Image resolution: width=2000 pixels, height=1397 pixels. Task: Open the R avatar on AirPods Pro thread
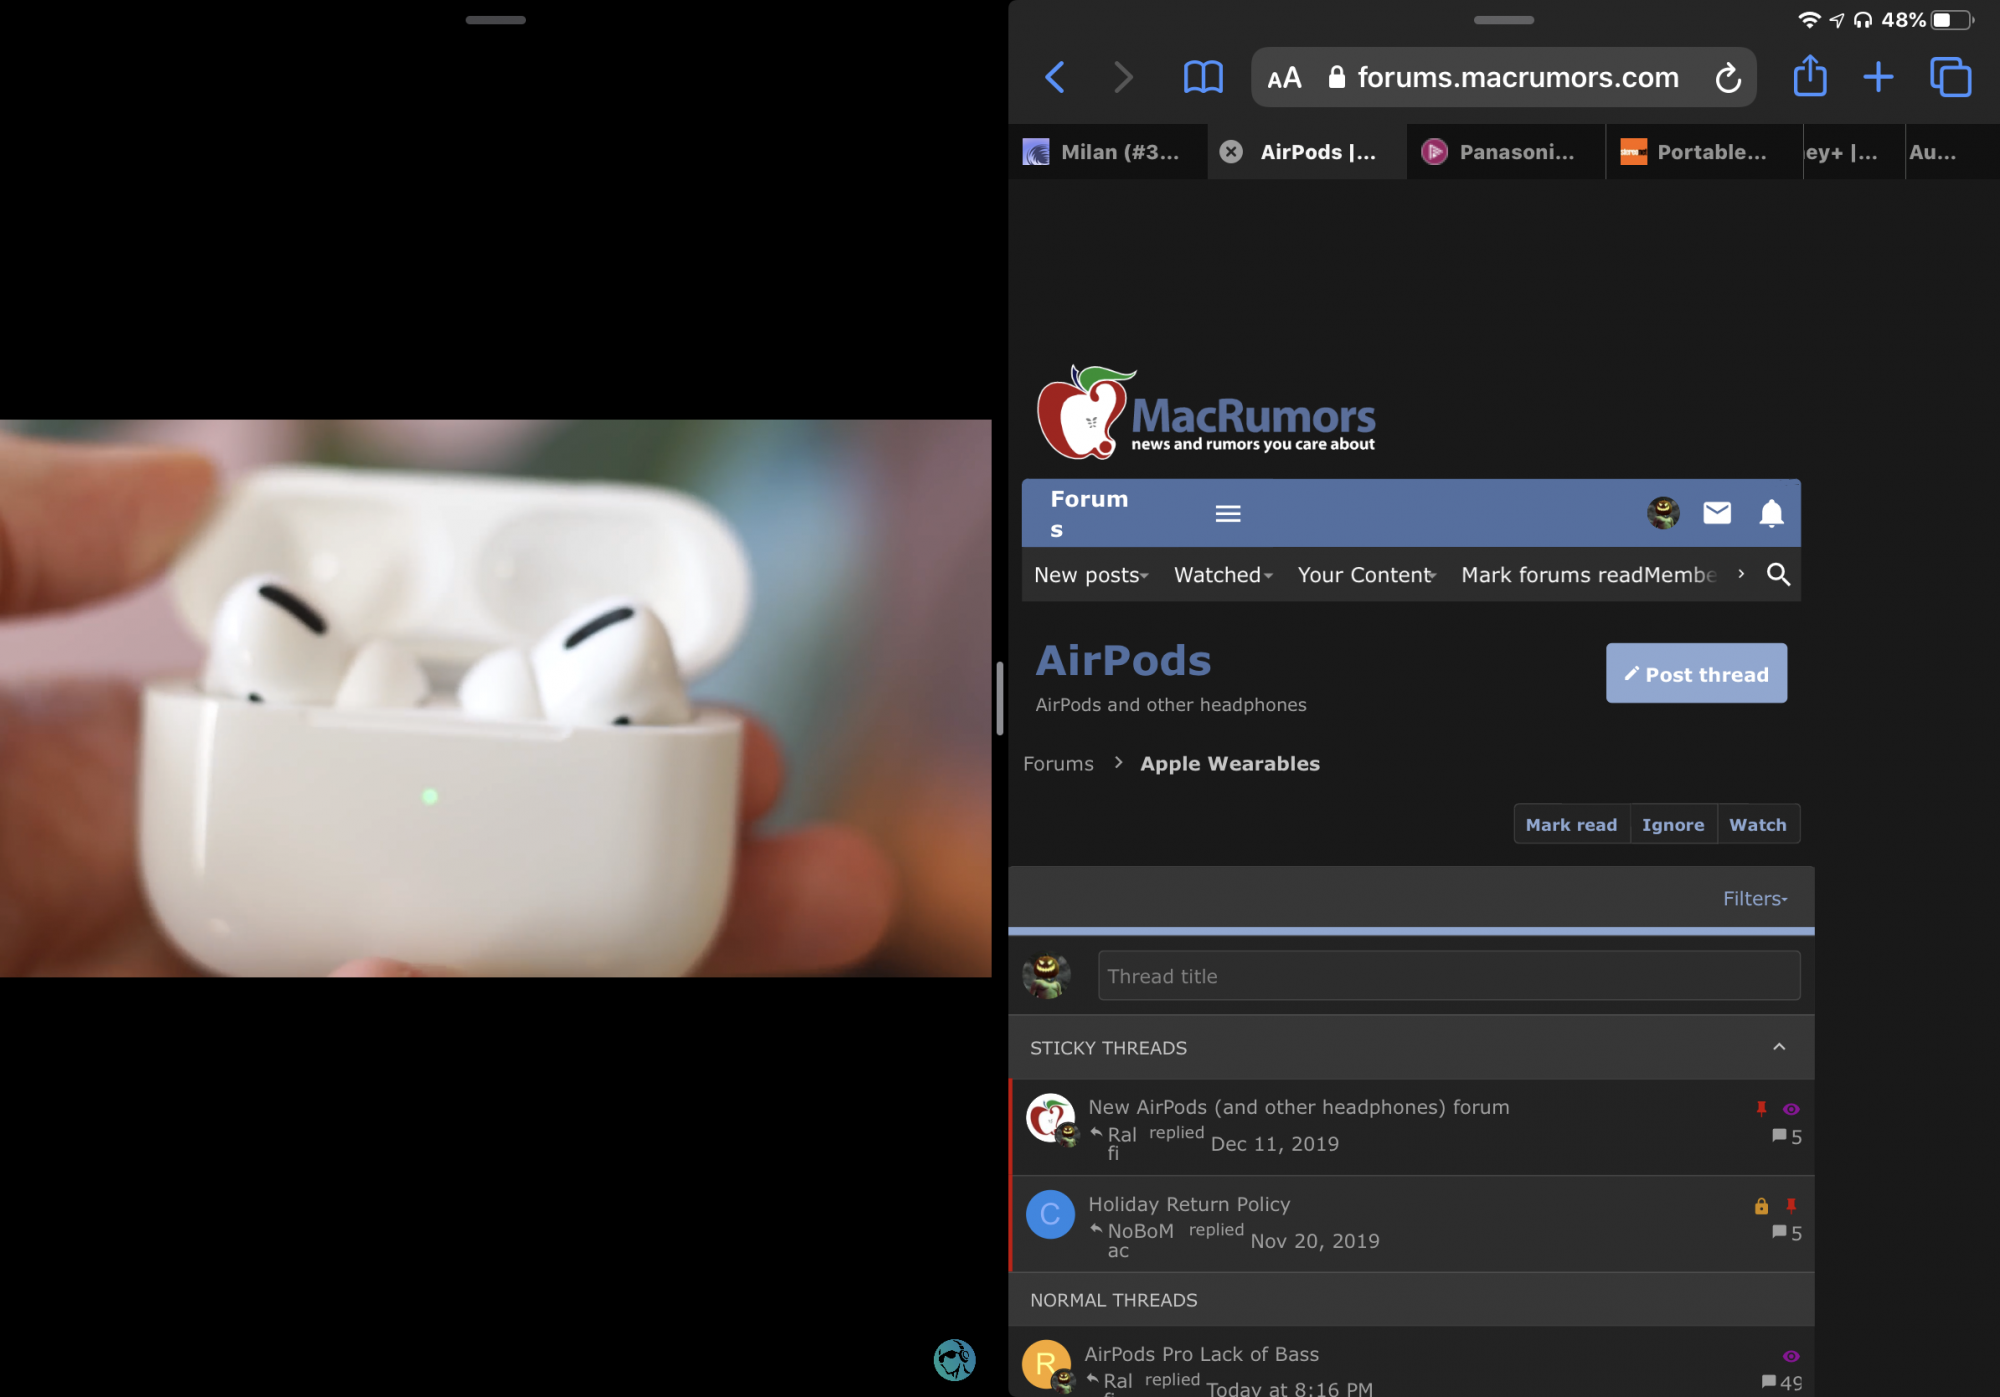[x=1046, y=1364]
